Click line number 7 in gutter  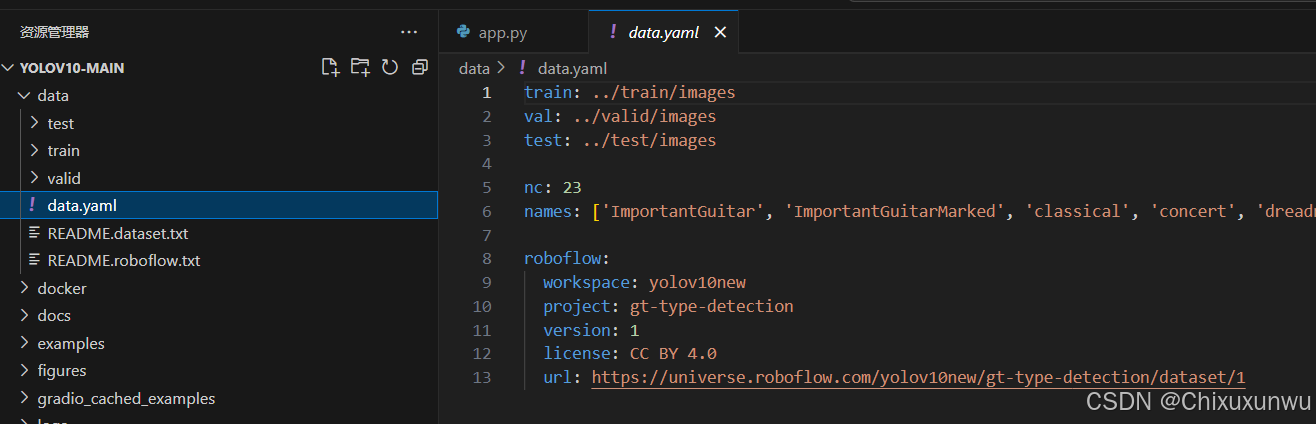click(x=487, y=235)
